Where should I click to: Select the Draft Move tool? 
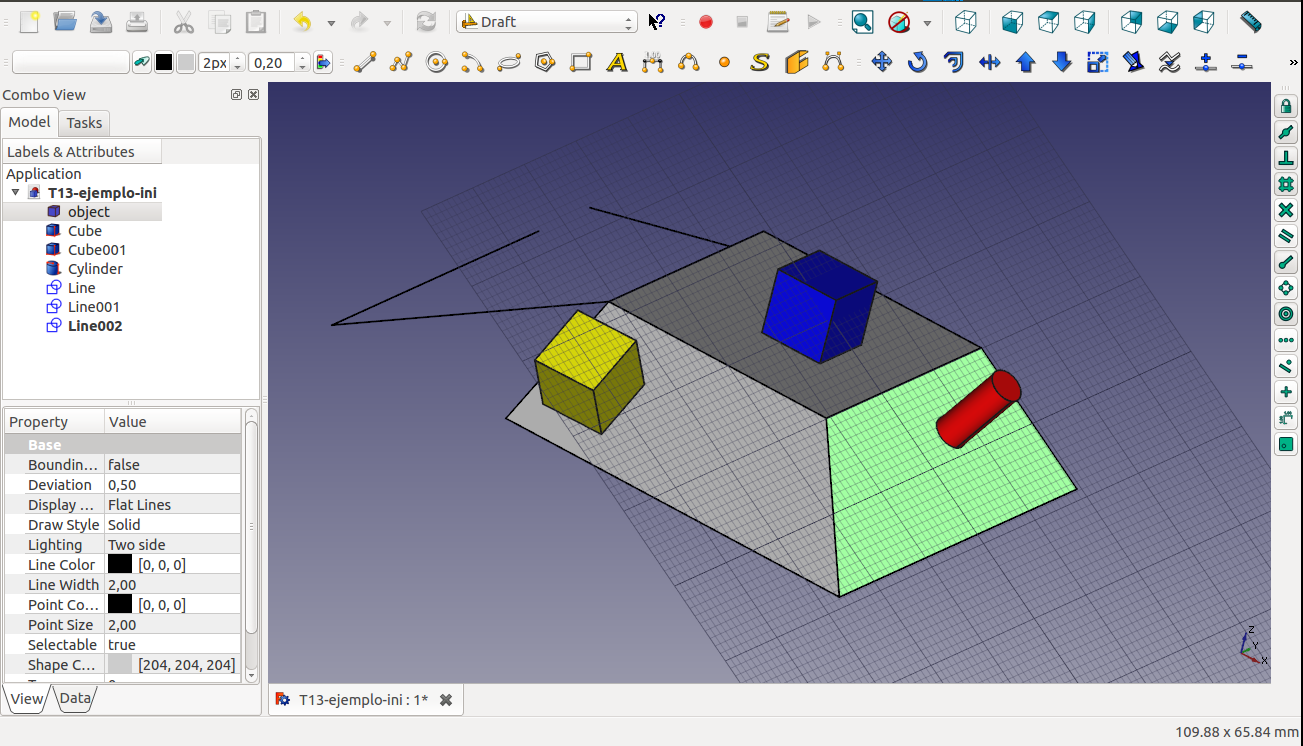[x=881, y=63]
